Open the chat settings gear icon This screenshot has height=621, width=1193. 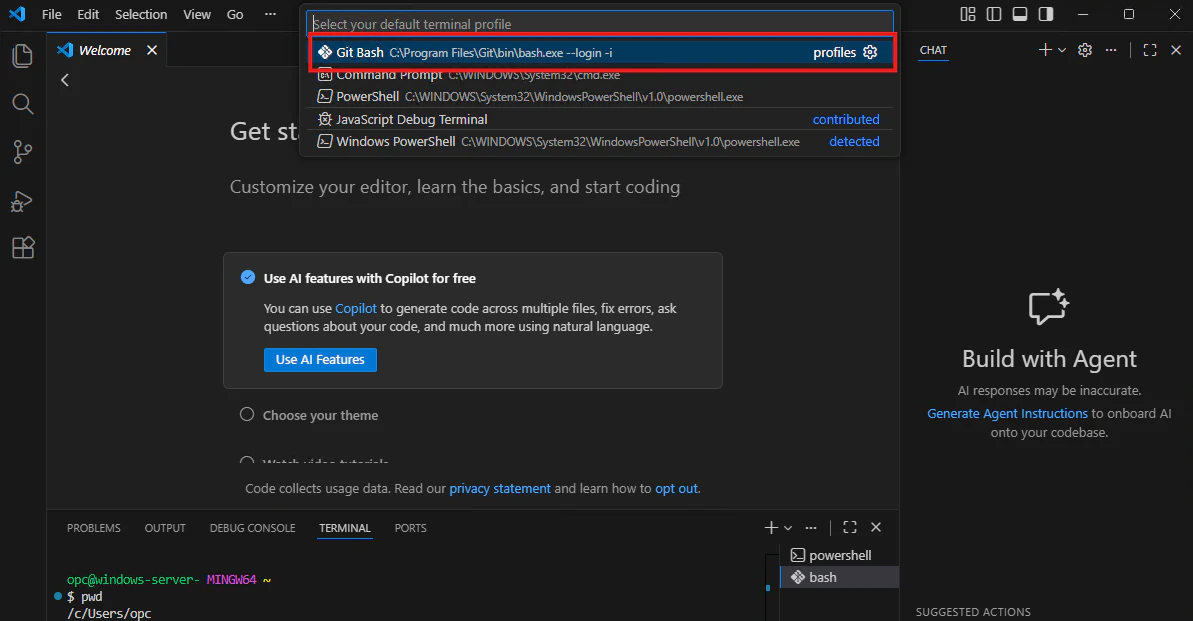tap(1085, 49)
